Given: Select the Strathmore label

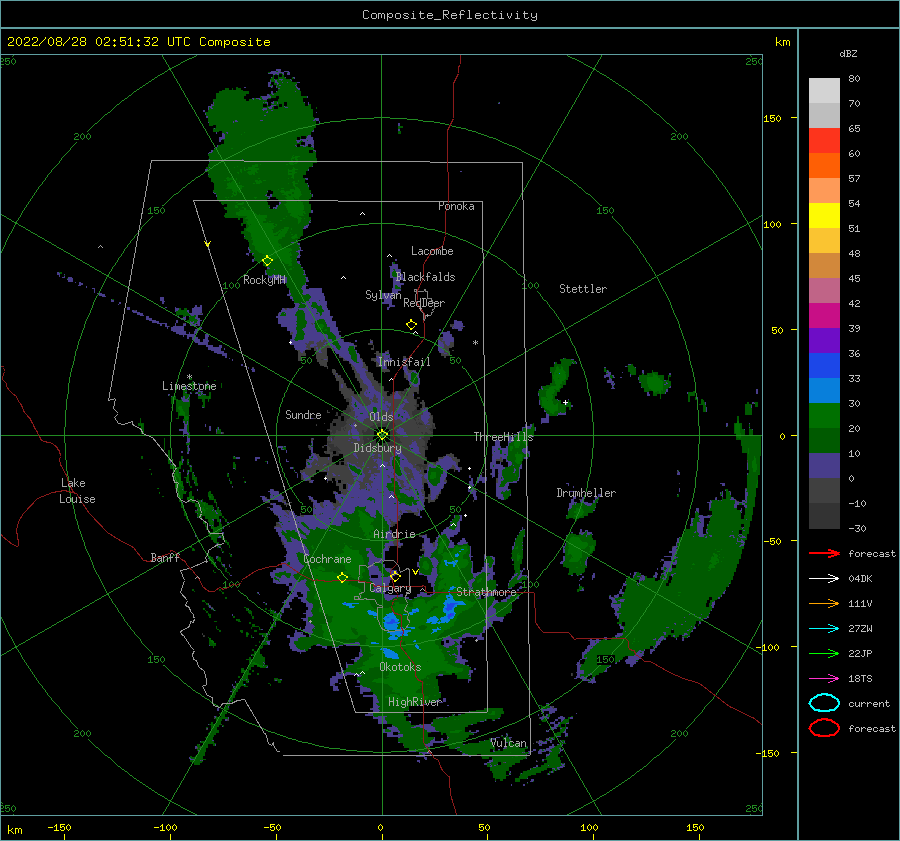Looking at the screenshot, I should click(486, 592).
